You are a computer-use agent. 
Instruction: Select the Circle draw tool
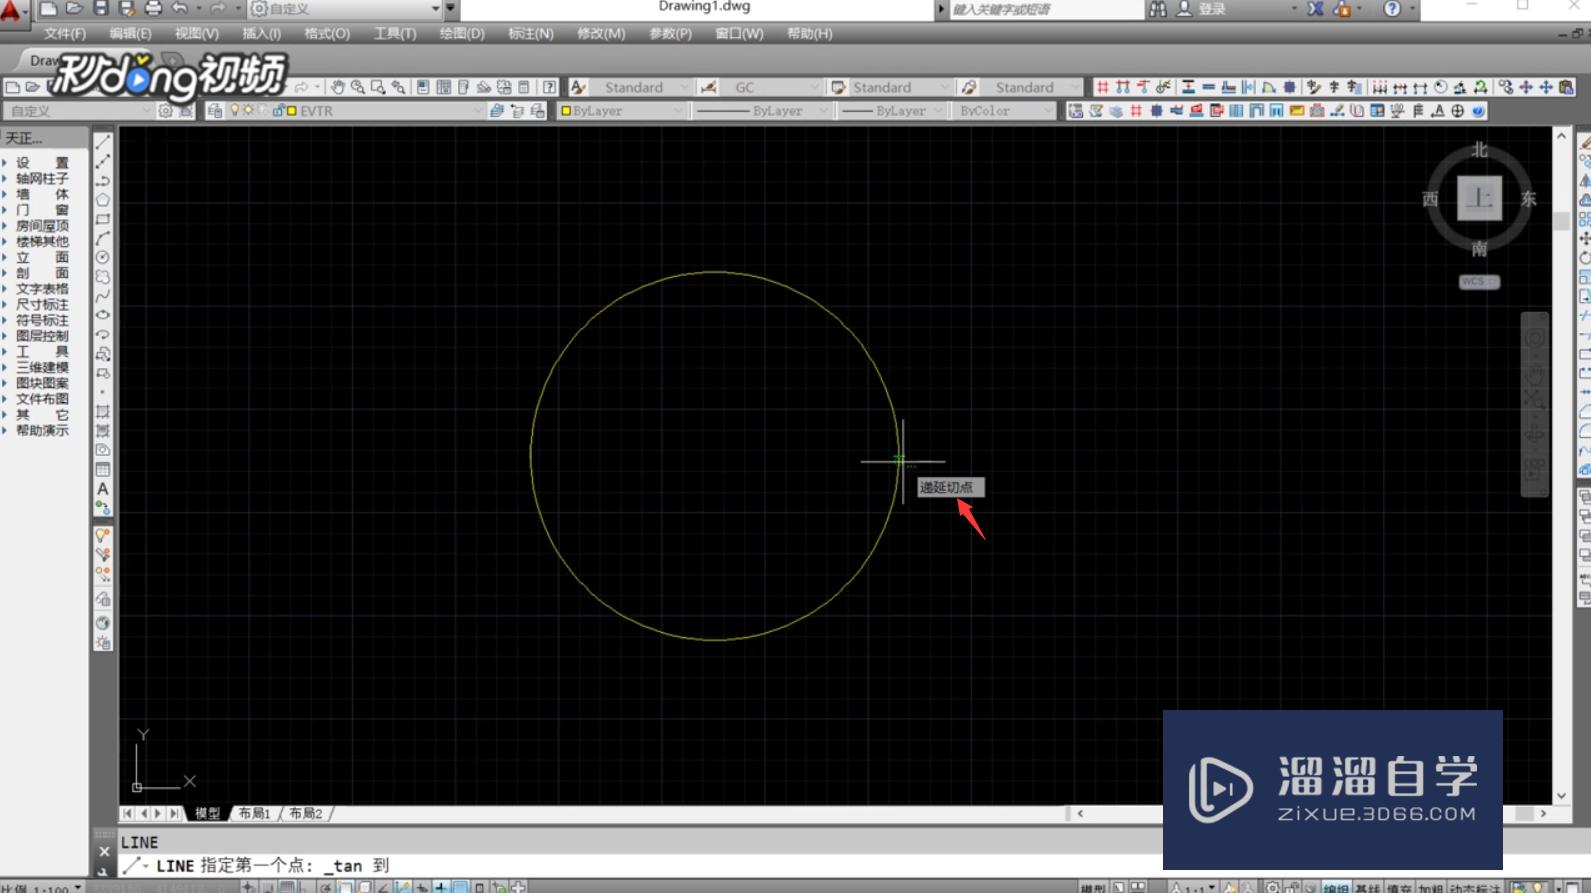[103, 257]
